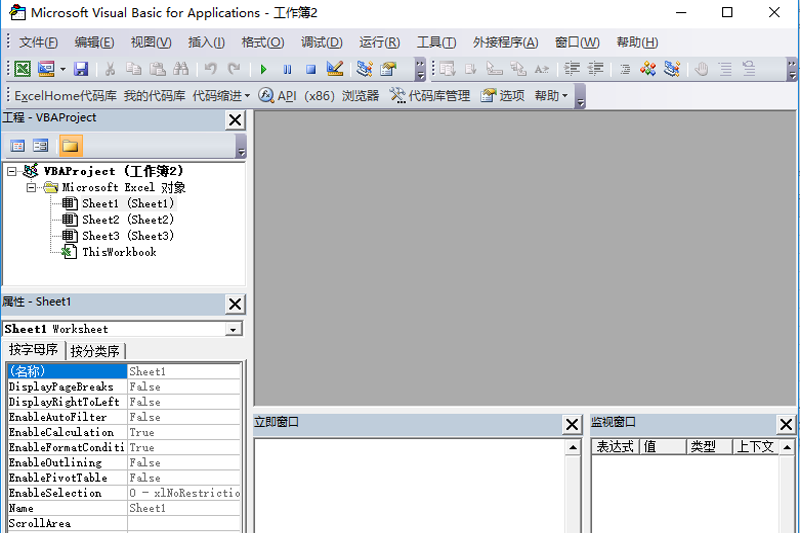Open Object Browser colorful blocks icon
Image resolution: width=800 pixels, height=533 pixels.
[x=648, y=69]
